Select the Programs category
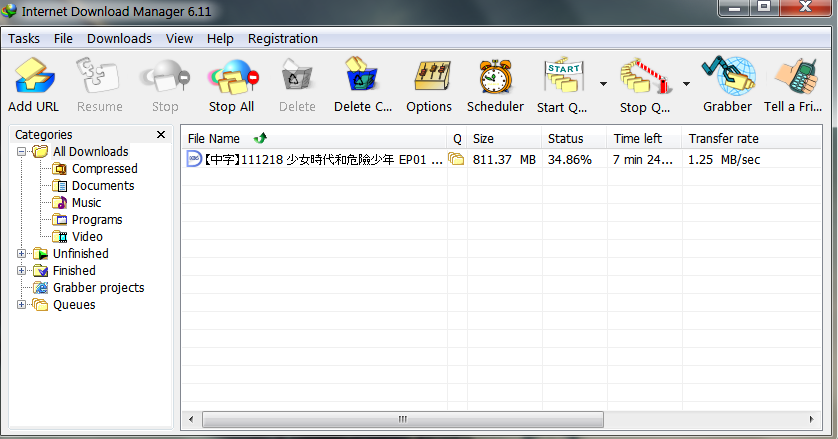 [97, 220]
